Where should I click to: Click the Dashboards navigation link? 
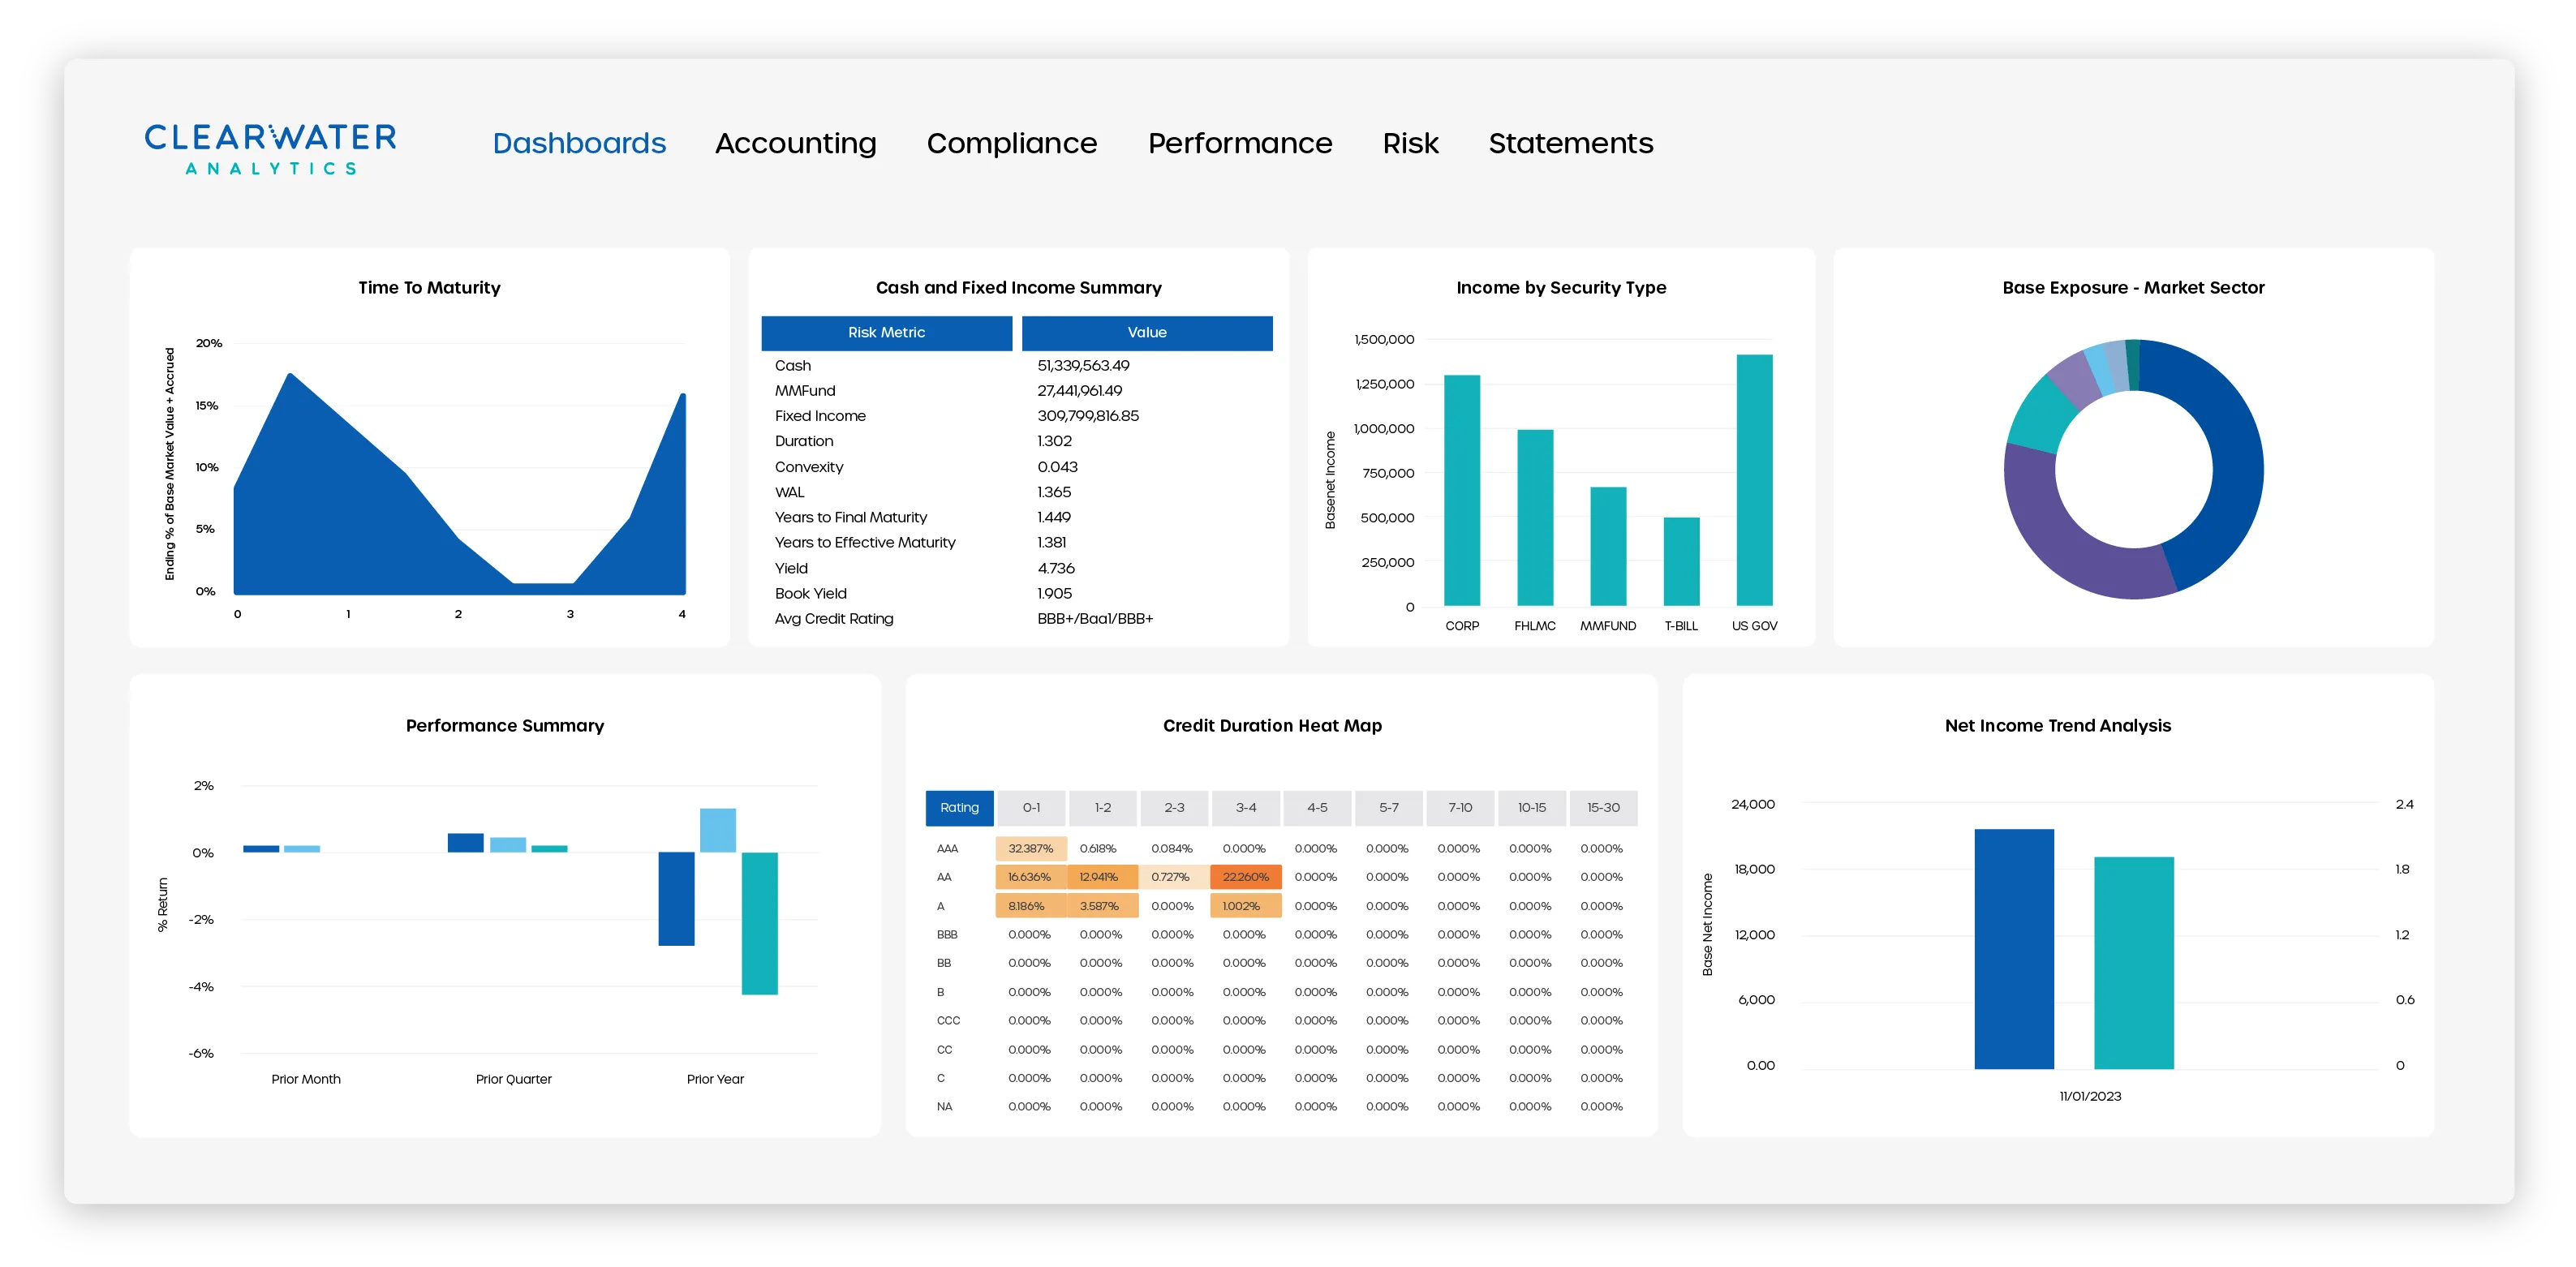point(580,143)
